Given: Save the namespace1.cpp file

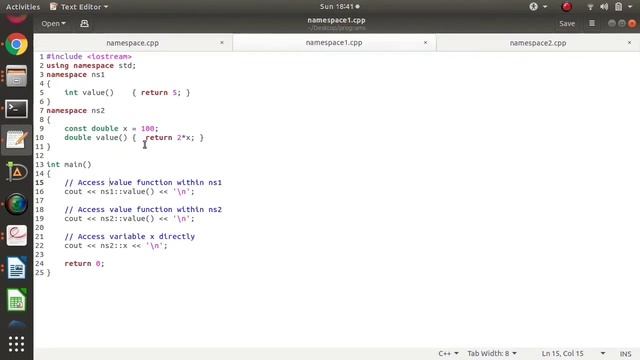Looking at the screenshot, I should point(567,24).
